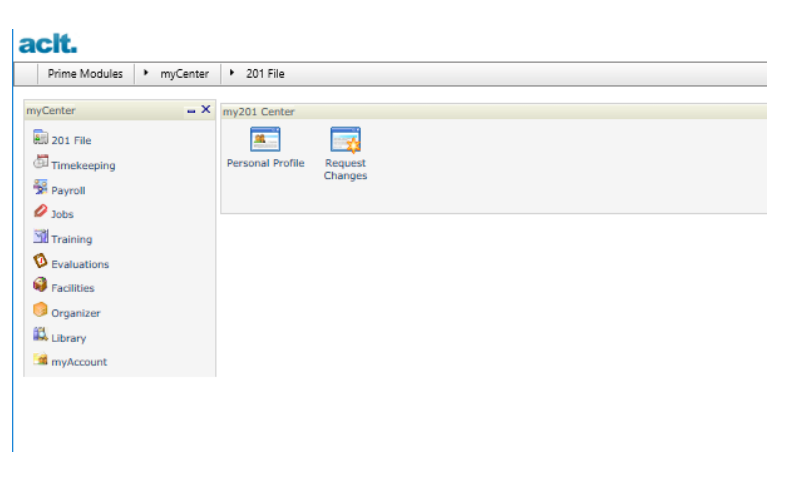Click the Personal Profile label

click(266, 163)
